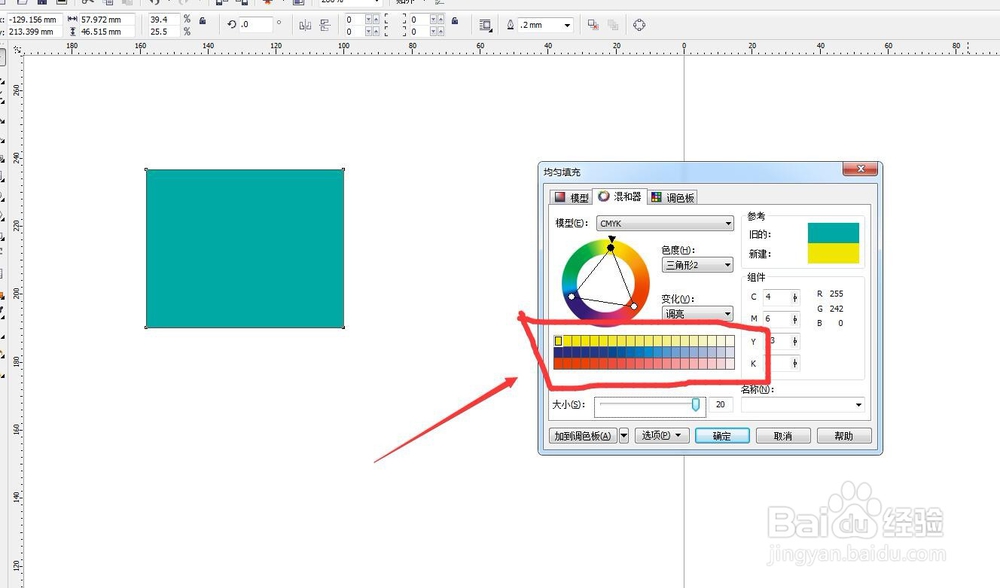
Task: Switch to the 模型 tab
Action: (571, 198)
